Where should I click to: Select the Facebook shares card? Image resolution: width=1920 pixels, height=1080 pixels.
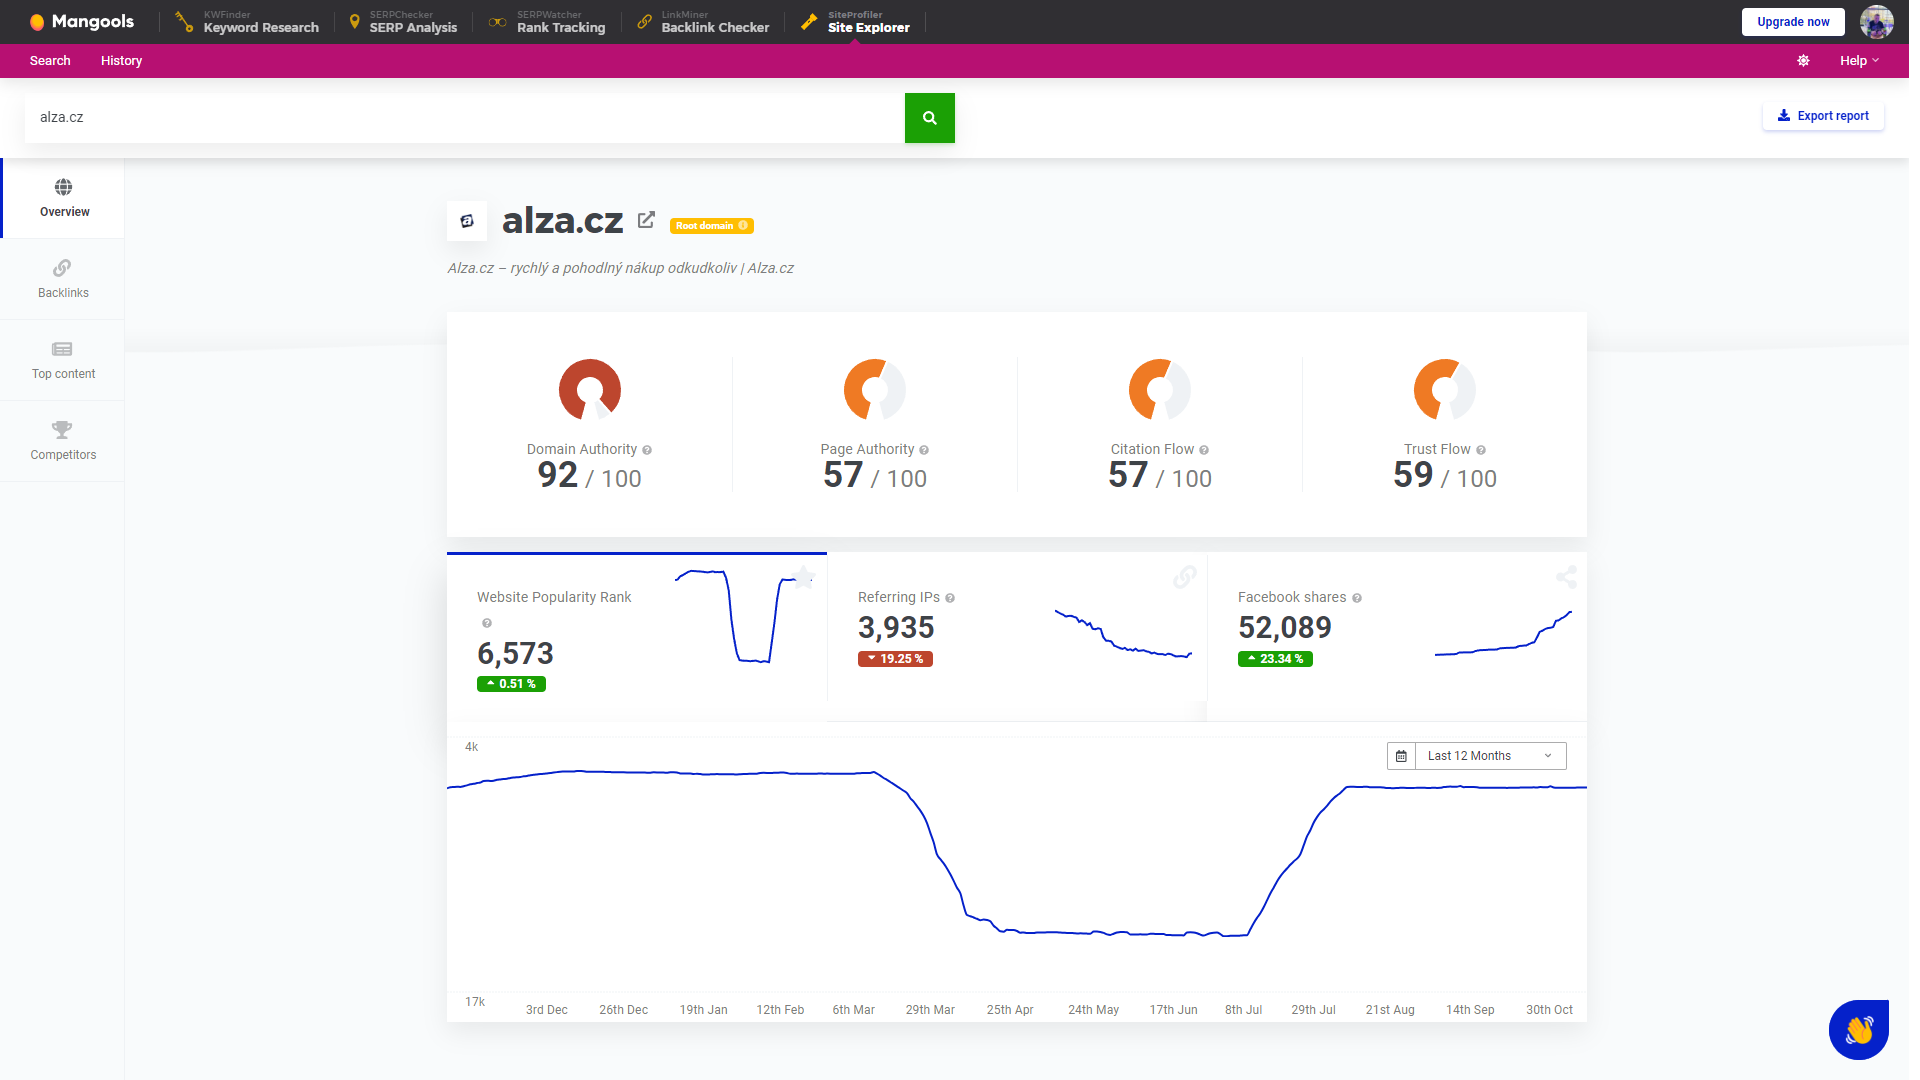click(x=1397, y=637)
